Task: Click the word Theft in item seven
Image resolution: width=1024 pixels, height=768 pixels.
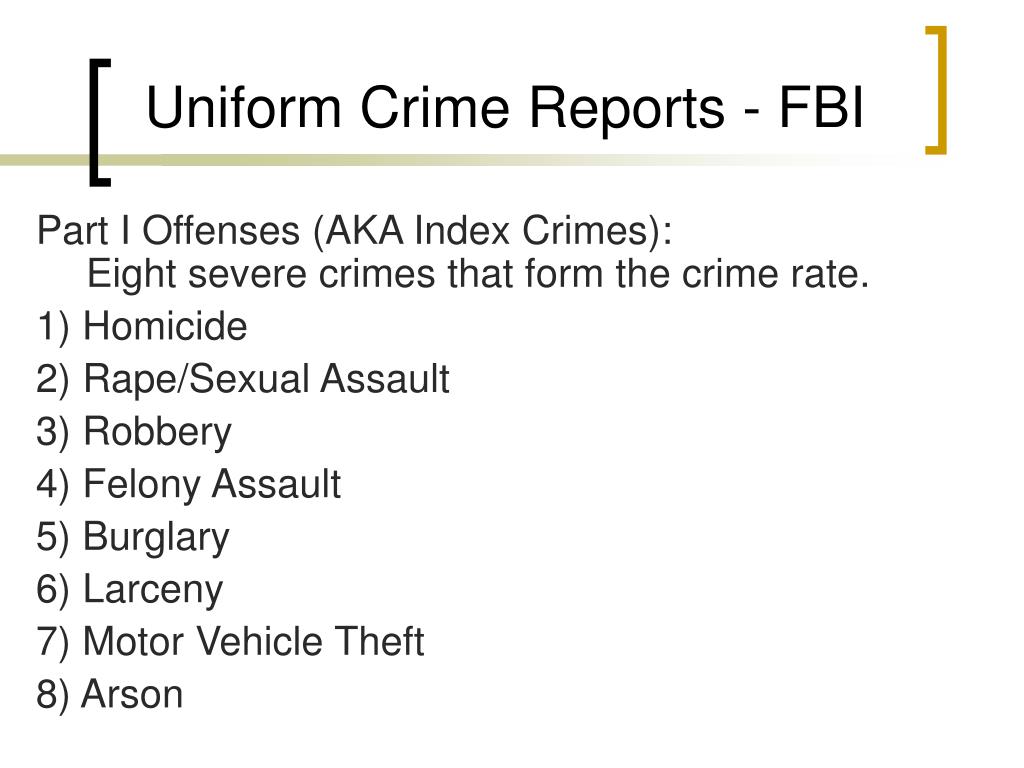Action: [379, 641]
